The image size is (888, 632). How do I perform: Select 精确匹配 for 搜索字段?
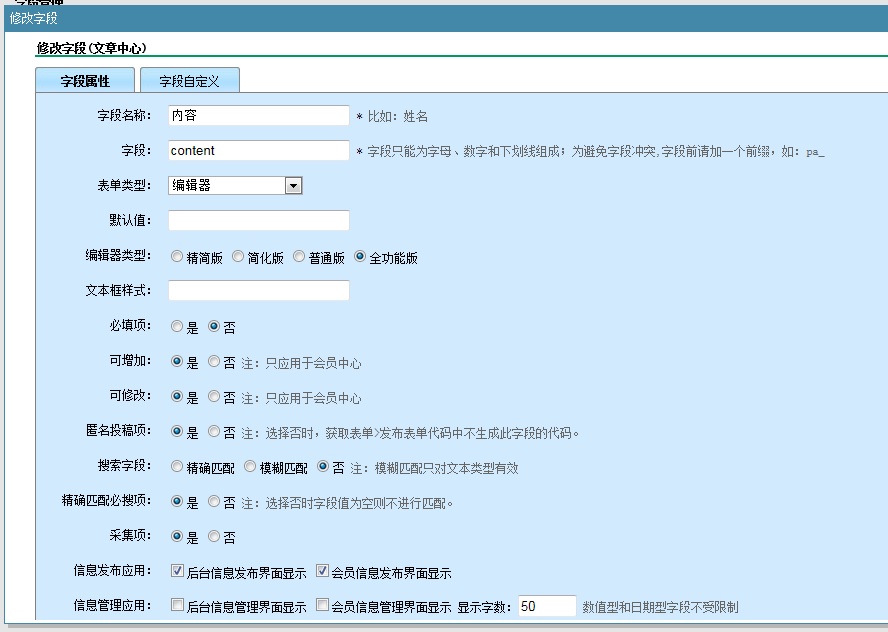(178, 467)
